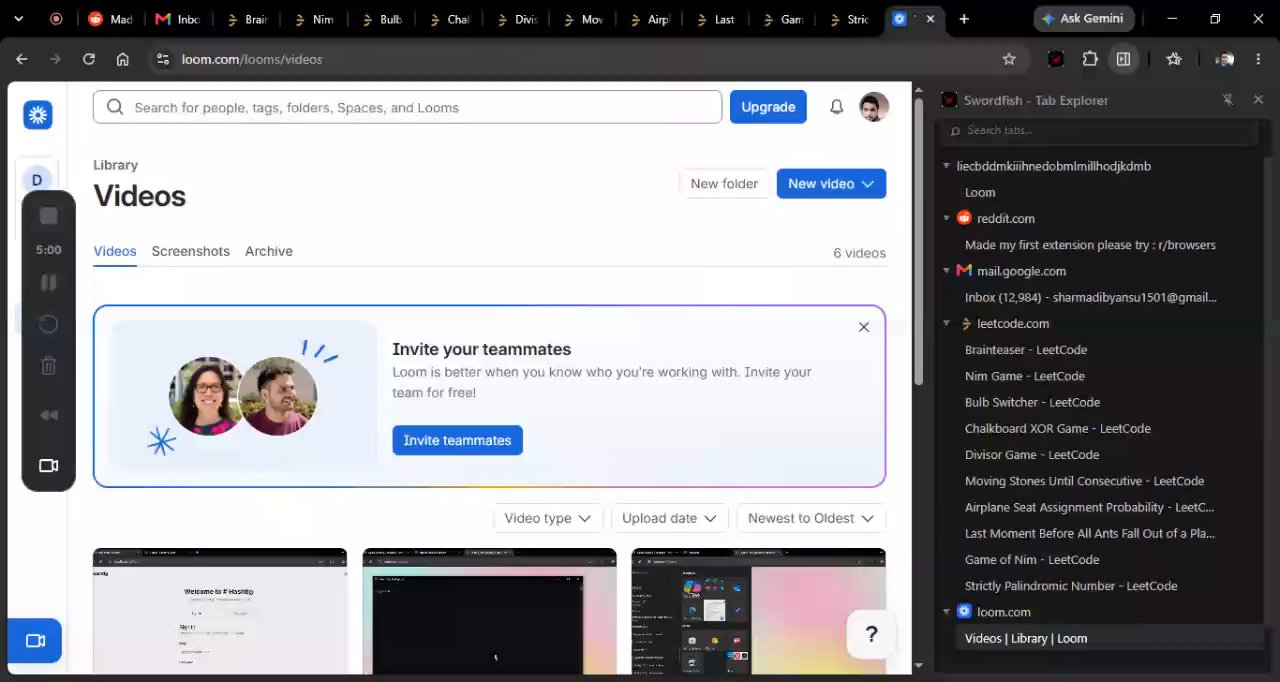
Task: Click Ask Gemini button
Action: pos(1082,19)
